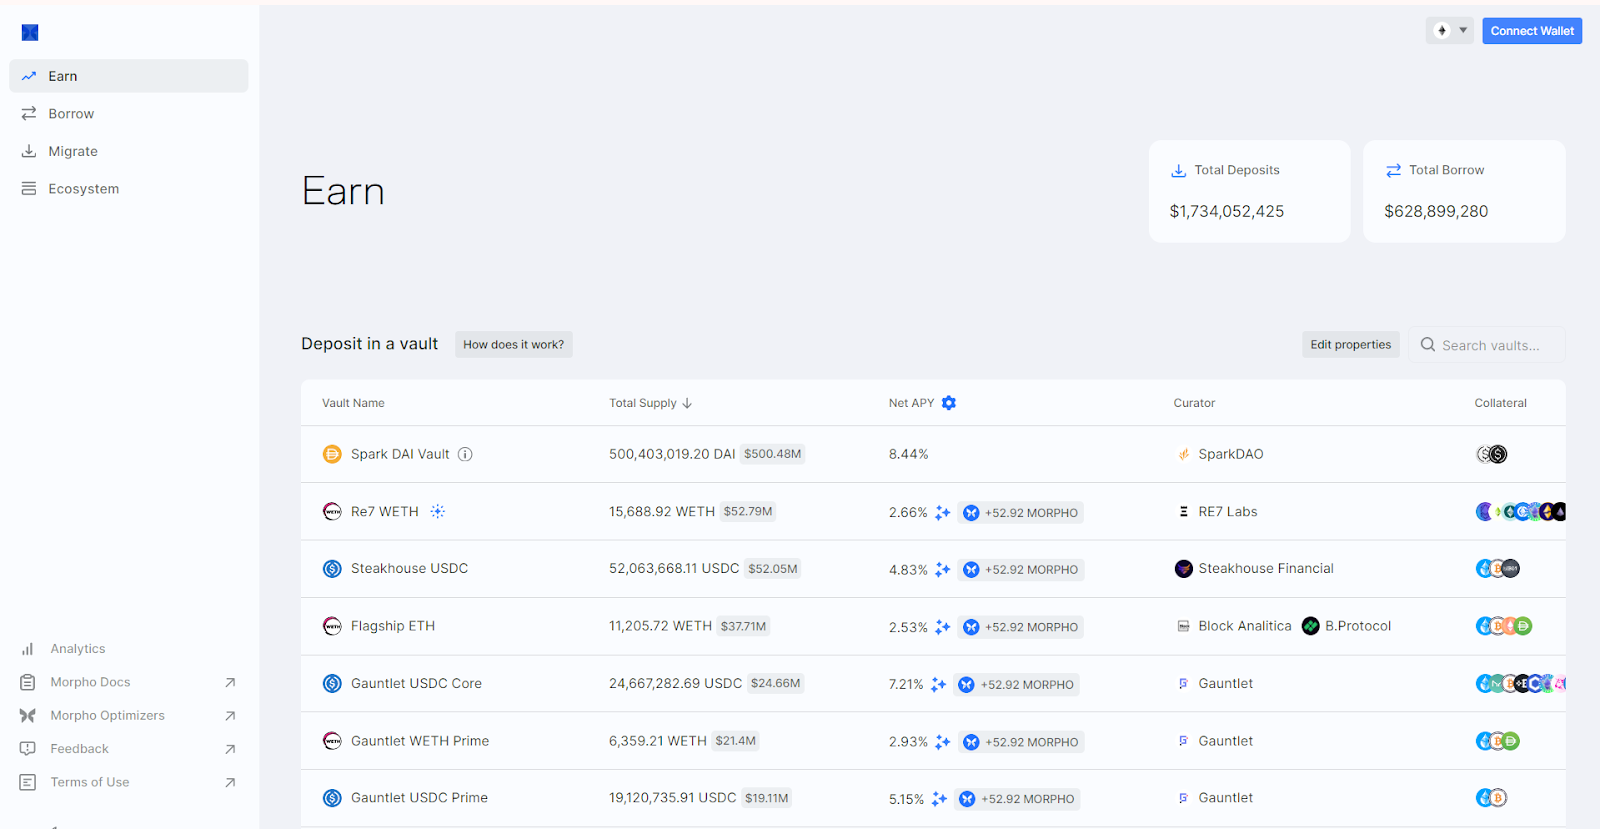The width and height of the screenshot is (1600, 829).
Task: Click the info icon next to Spark DAI Vault
Action: 465,454
